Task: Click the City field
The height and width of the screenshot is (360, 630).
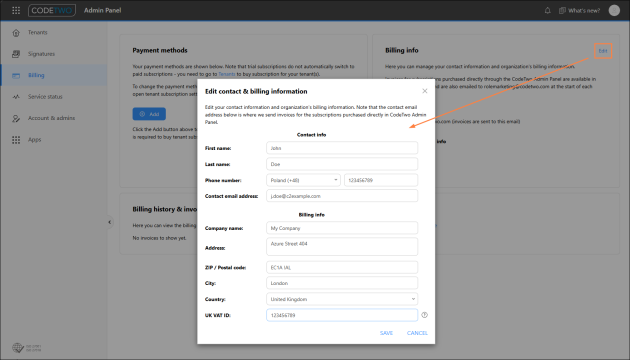Action: tap(342, 283)
